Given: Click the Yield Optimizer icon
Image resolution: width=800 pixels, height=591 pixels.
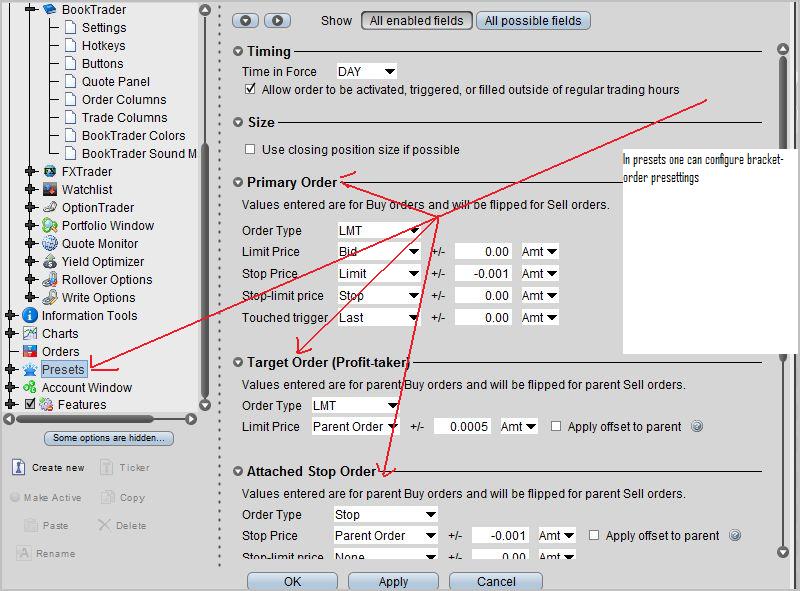Looking at the screenshot, I should [x=49, y=261].
